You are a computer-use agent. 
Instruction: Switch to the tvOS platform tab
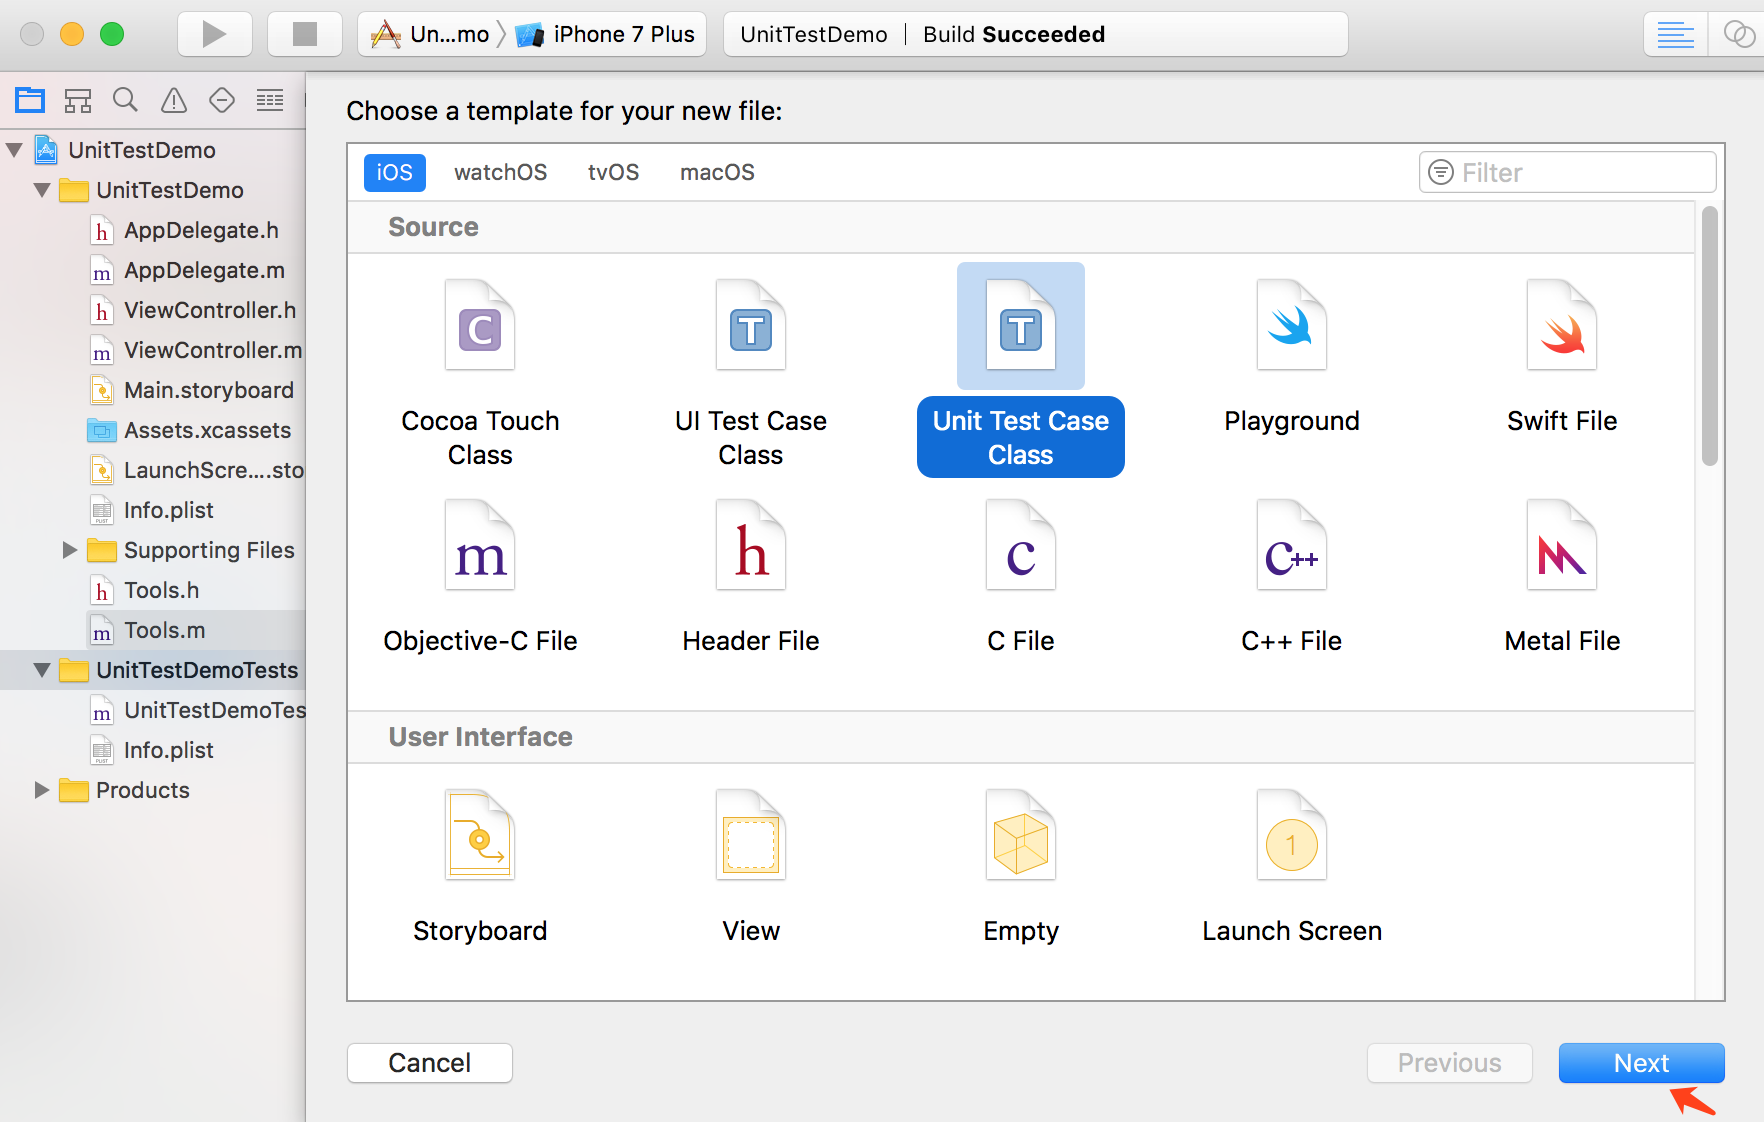point(613,172)
